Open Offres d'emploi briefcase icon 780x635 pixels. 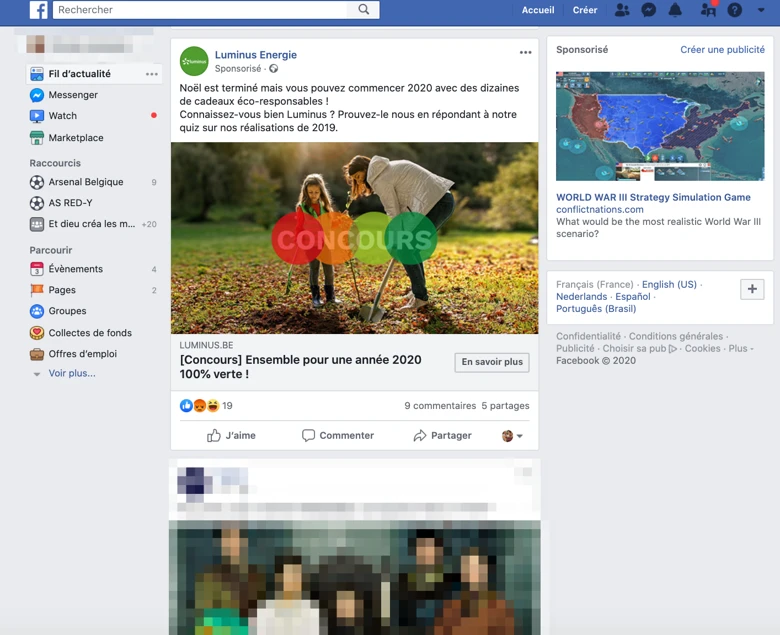[37, 354]
